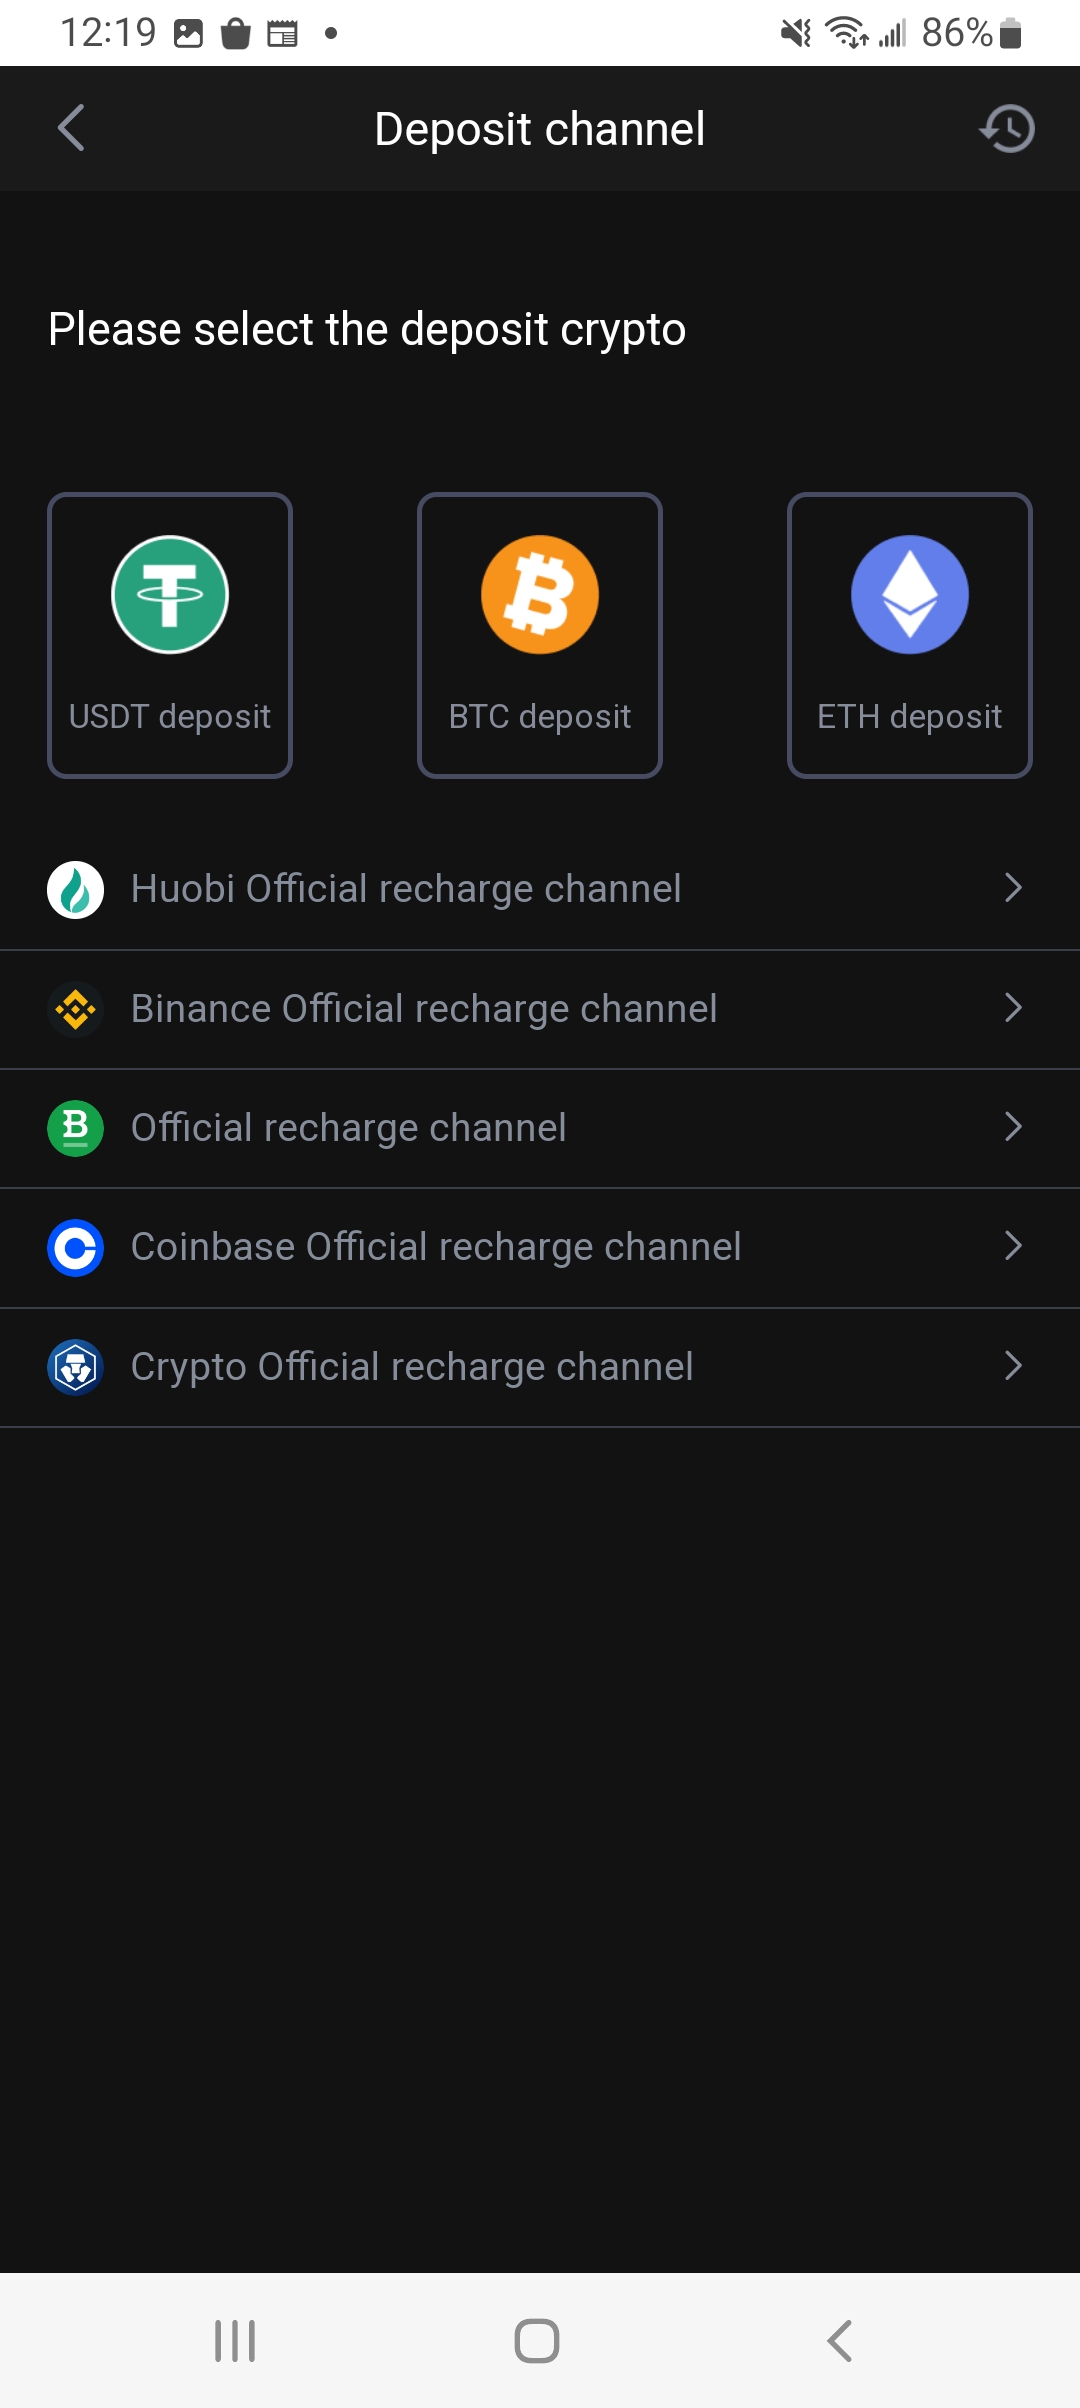Viewport: 1080px width, 2408px height.
Task: Choose ETH deposit label
Action: tap(910, 717)
